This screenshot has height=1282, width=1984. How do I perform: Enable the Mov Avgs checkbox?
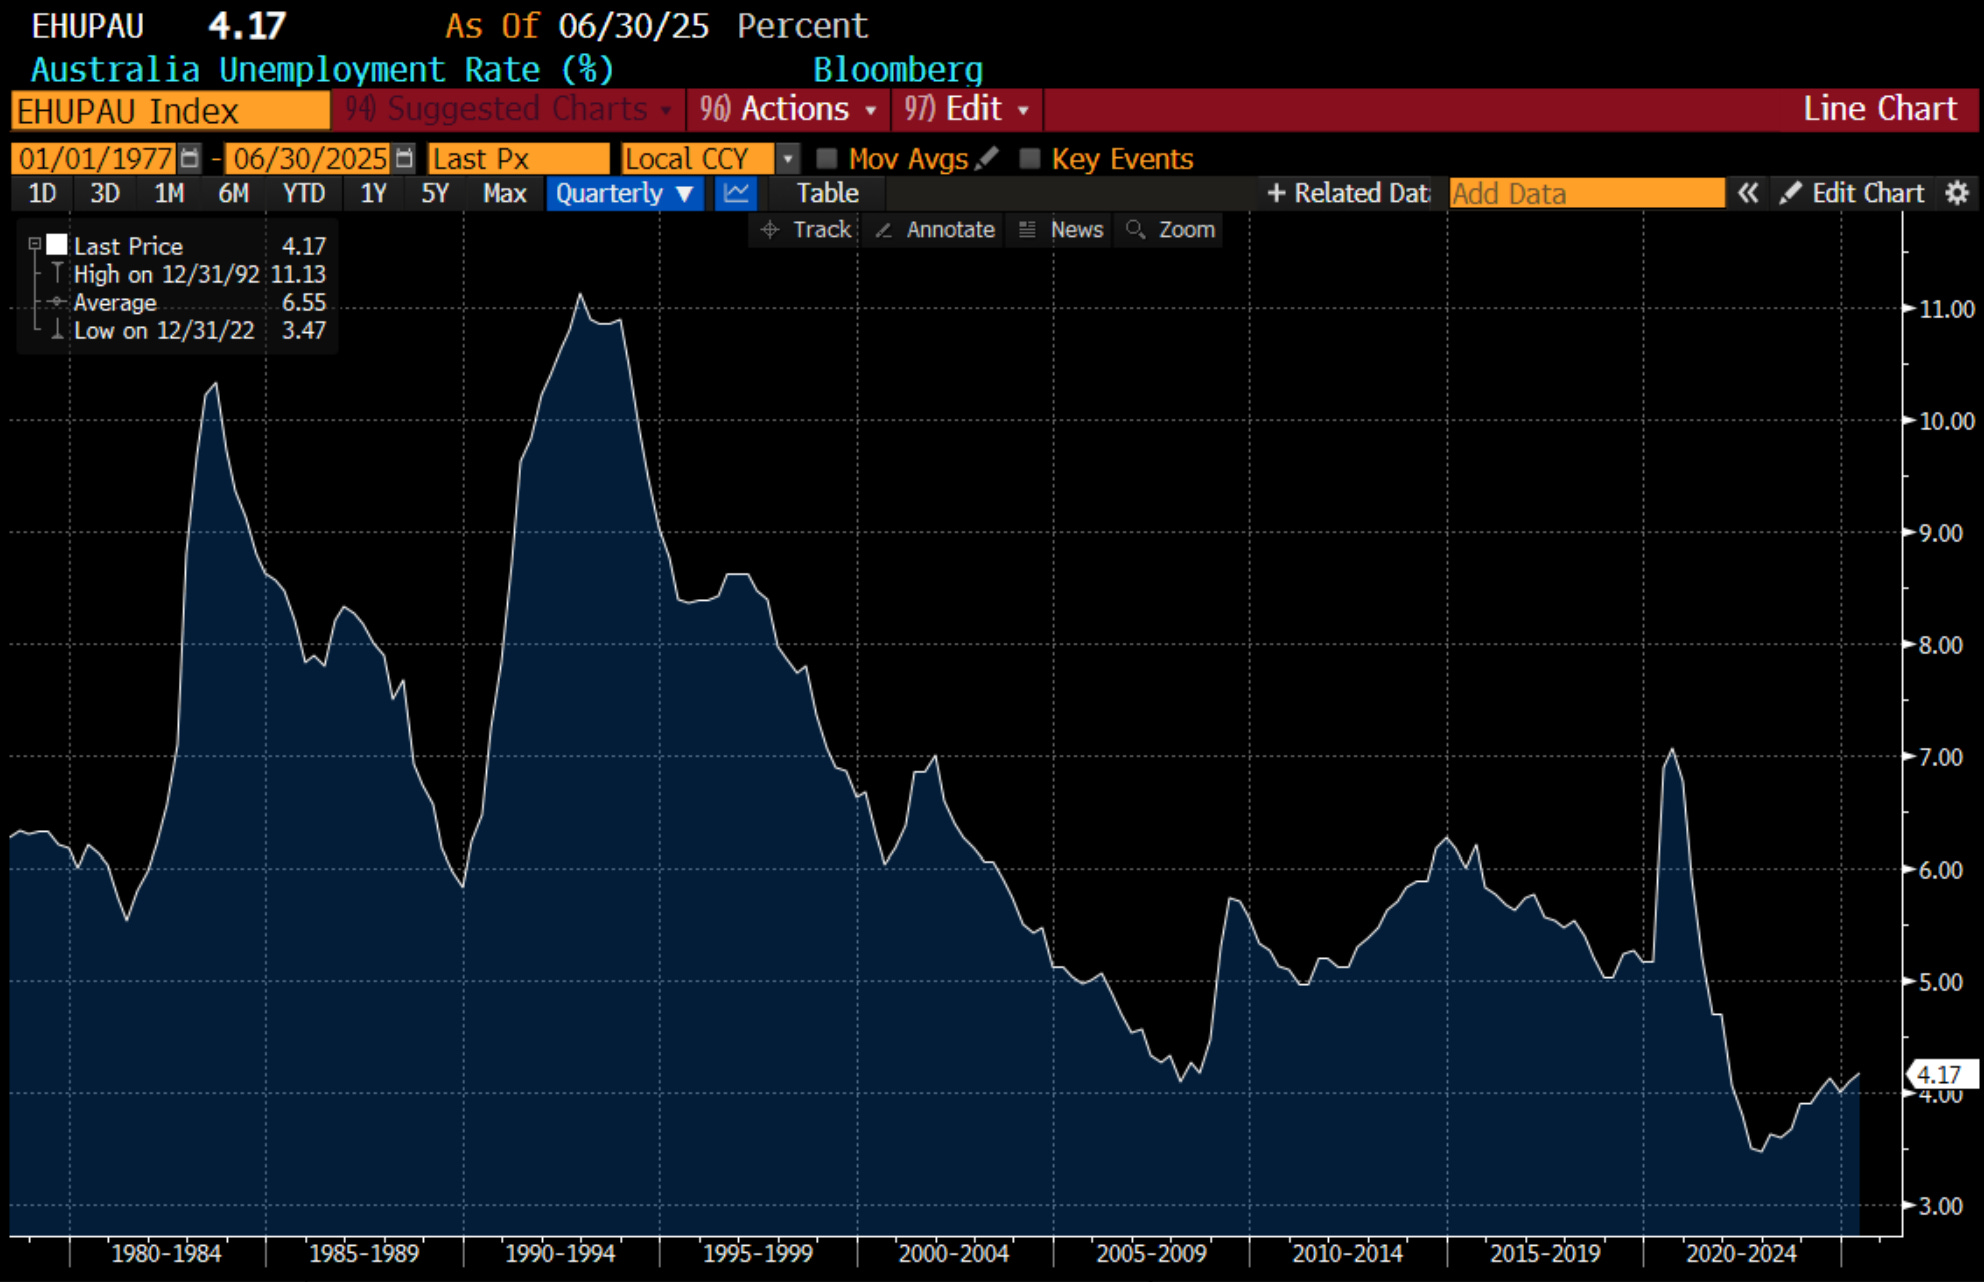[826, 158]
